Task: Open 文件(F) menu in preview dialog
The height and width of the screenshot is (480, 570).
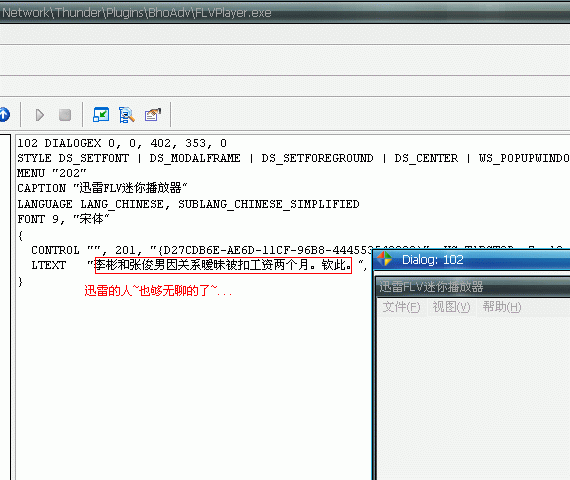Action: coord(401,307)
